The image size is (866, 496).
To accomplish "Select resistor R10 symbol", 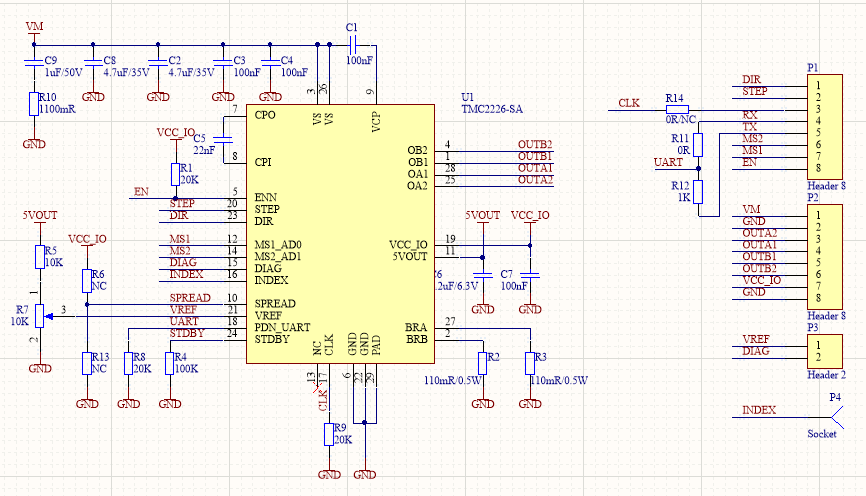I will (x=34, y=104).
